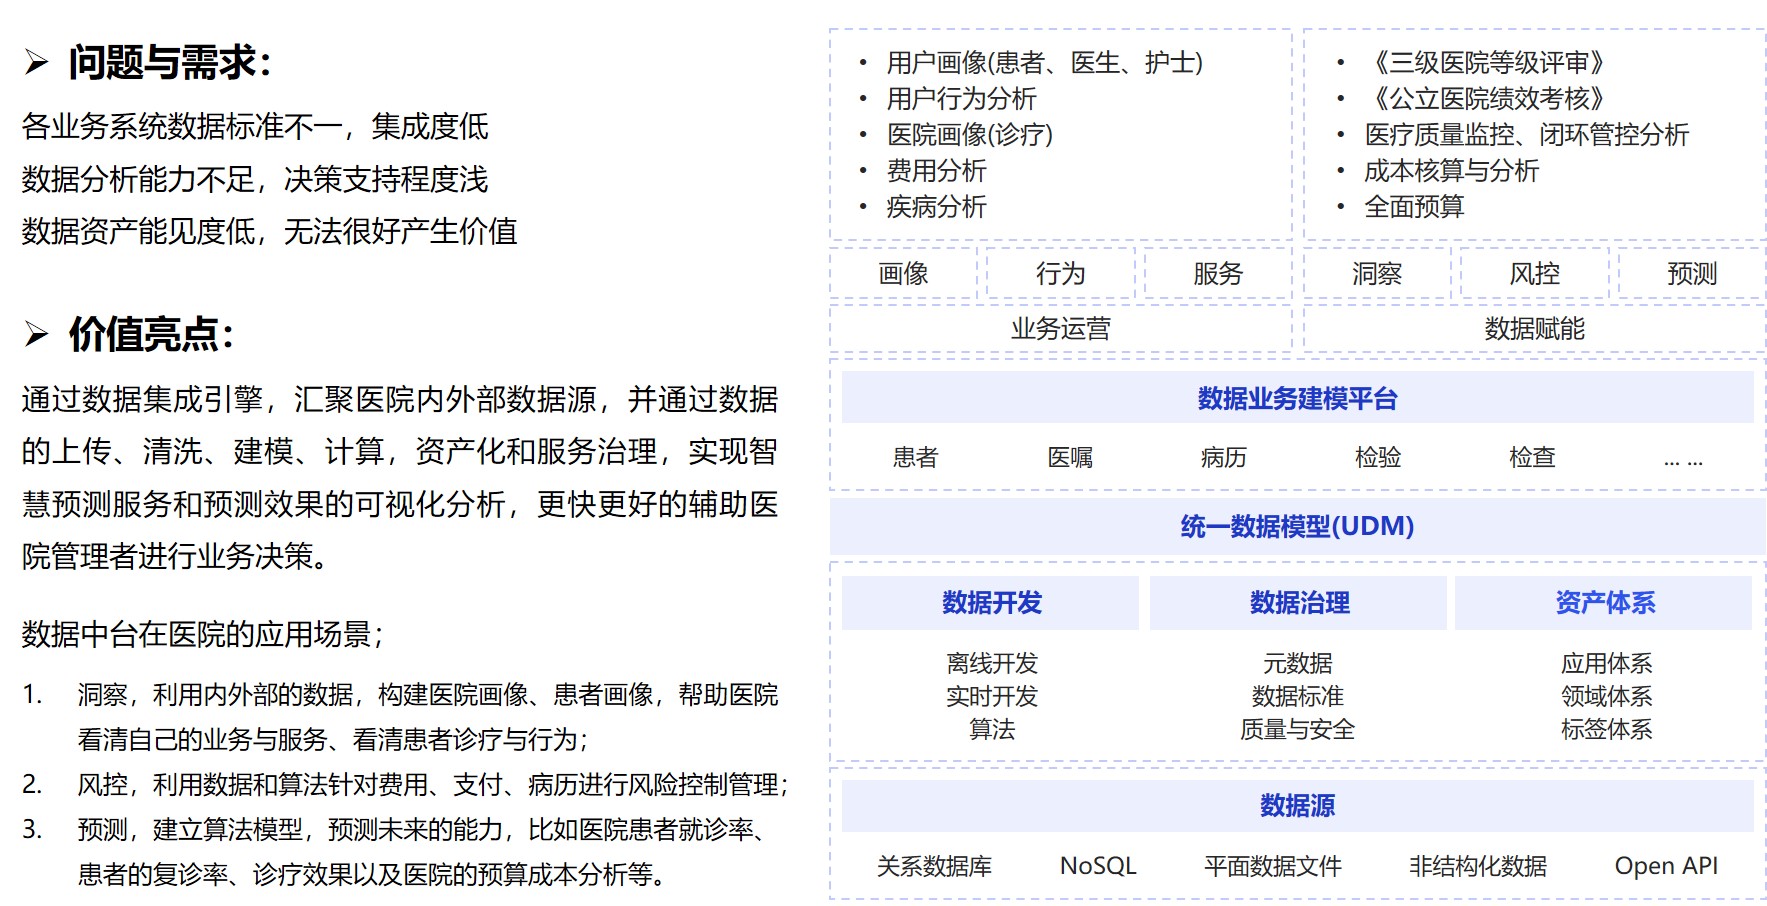This screenshot has width=1767, height=906.
Task: Open the 数据开发 header
Action: (991, 603)
